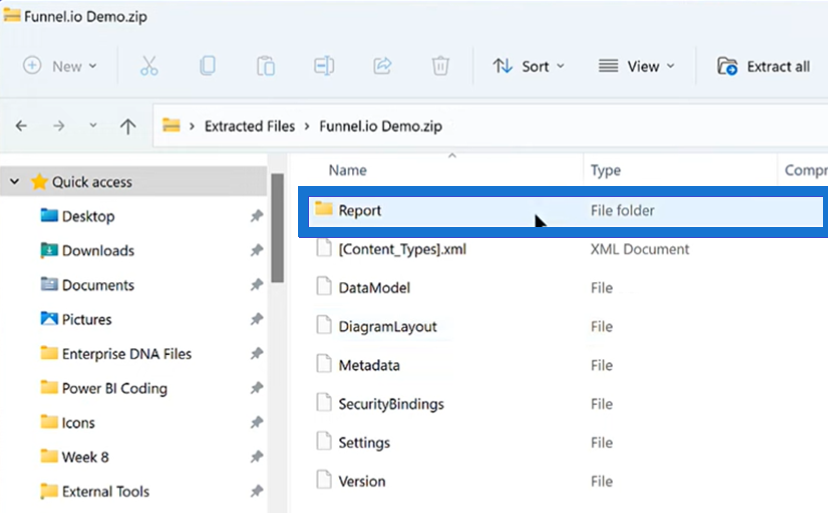Expand chevron after Extracted Files breadcrumb
Screen dimensions: 828x513
[307, 126]
